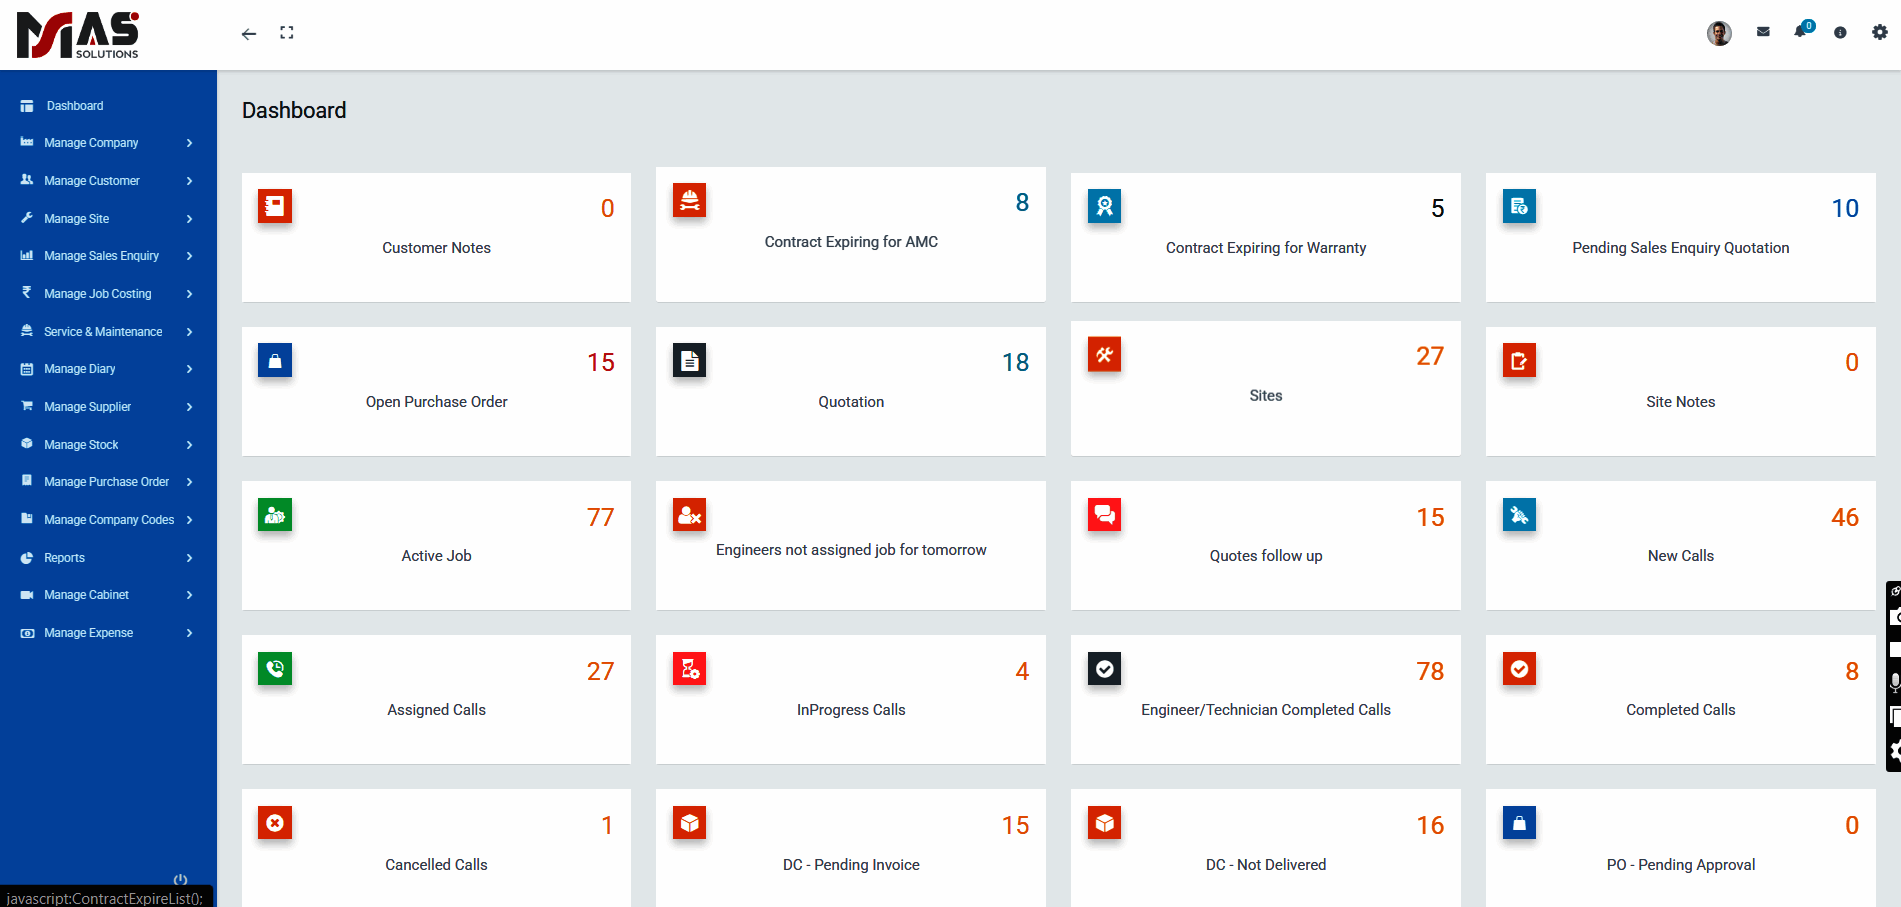Click the Quotes follow up label
The width and height of the screenshot is (1901, 907).
click(x=1266, y=556)
